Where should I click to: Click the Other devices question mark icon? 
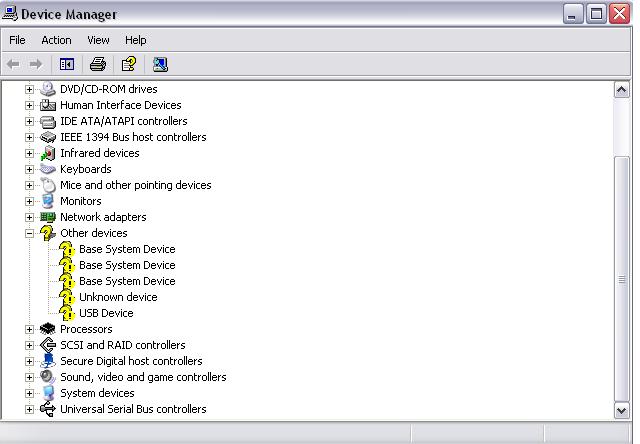coord(48,233)
